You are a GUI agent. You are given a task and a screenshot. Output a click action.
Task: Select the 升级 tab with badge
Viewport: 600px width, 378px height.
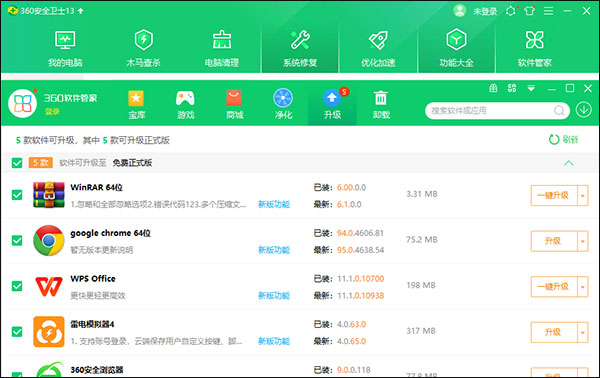pyautogui.click(x=332, y=104)
